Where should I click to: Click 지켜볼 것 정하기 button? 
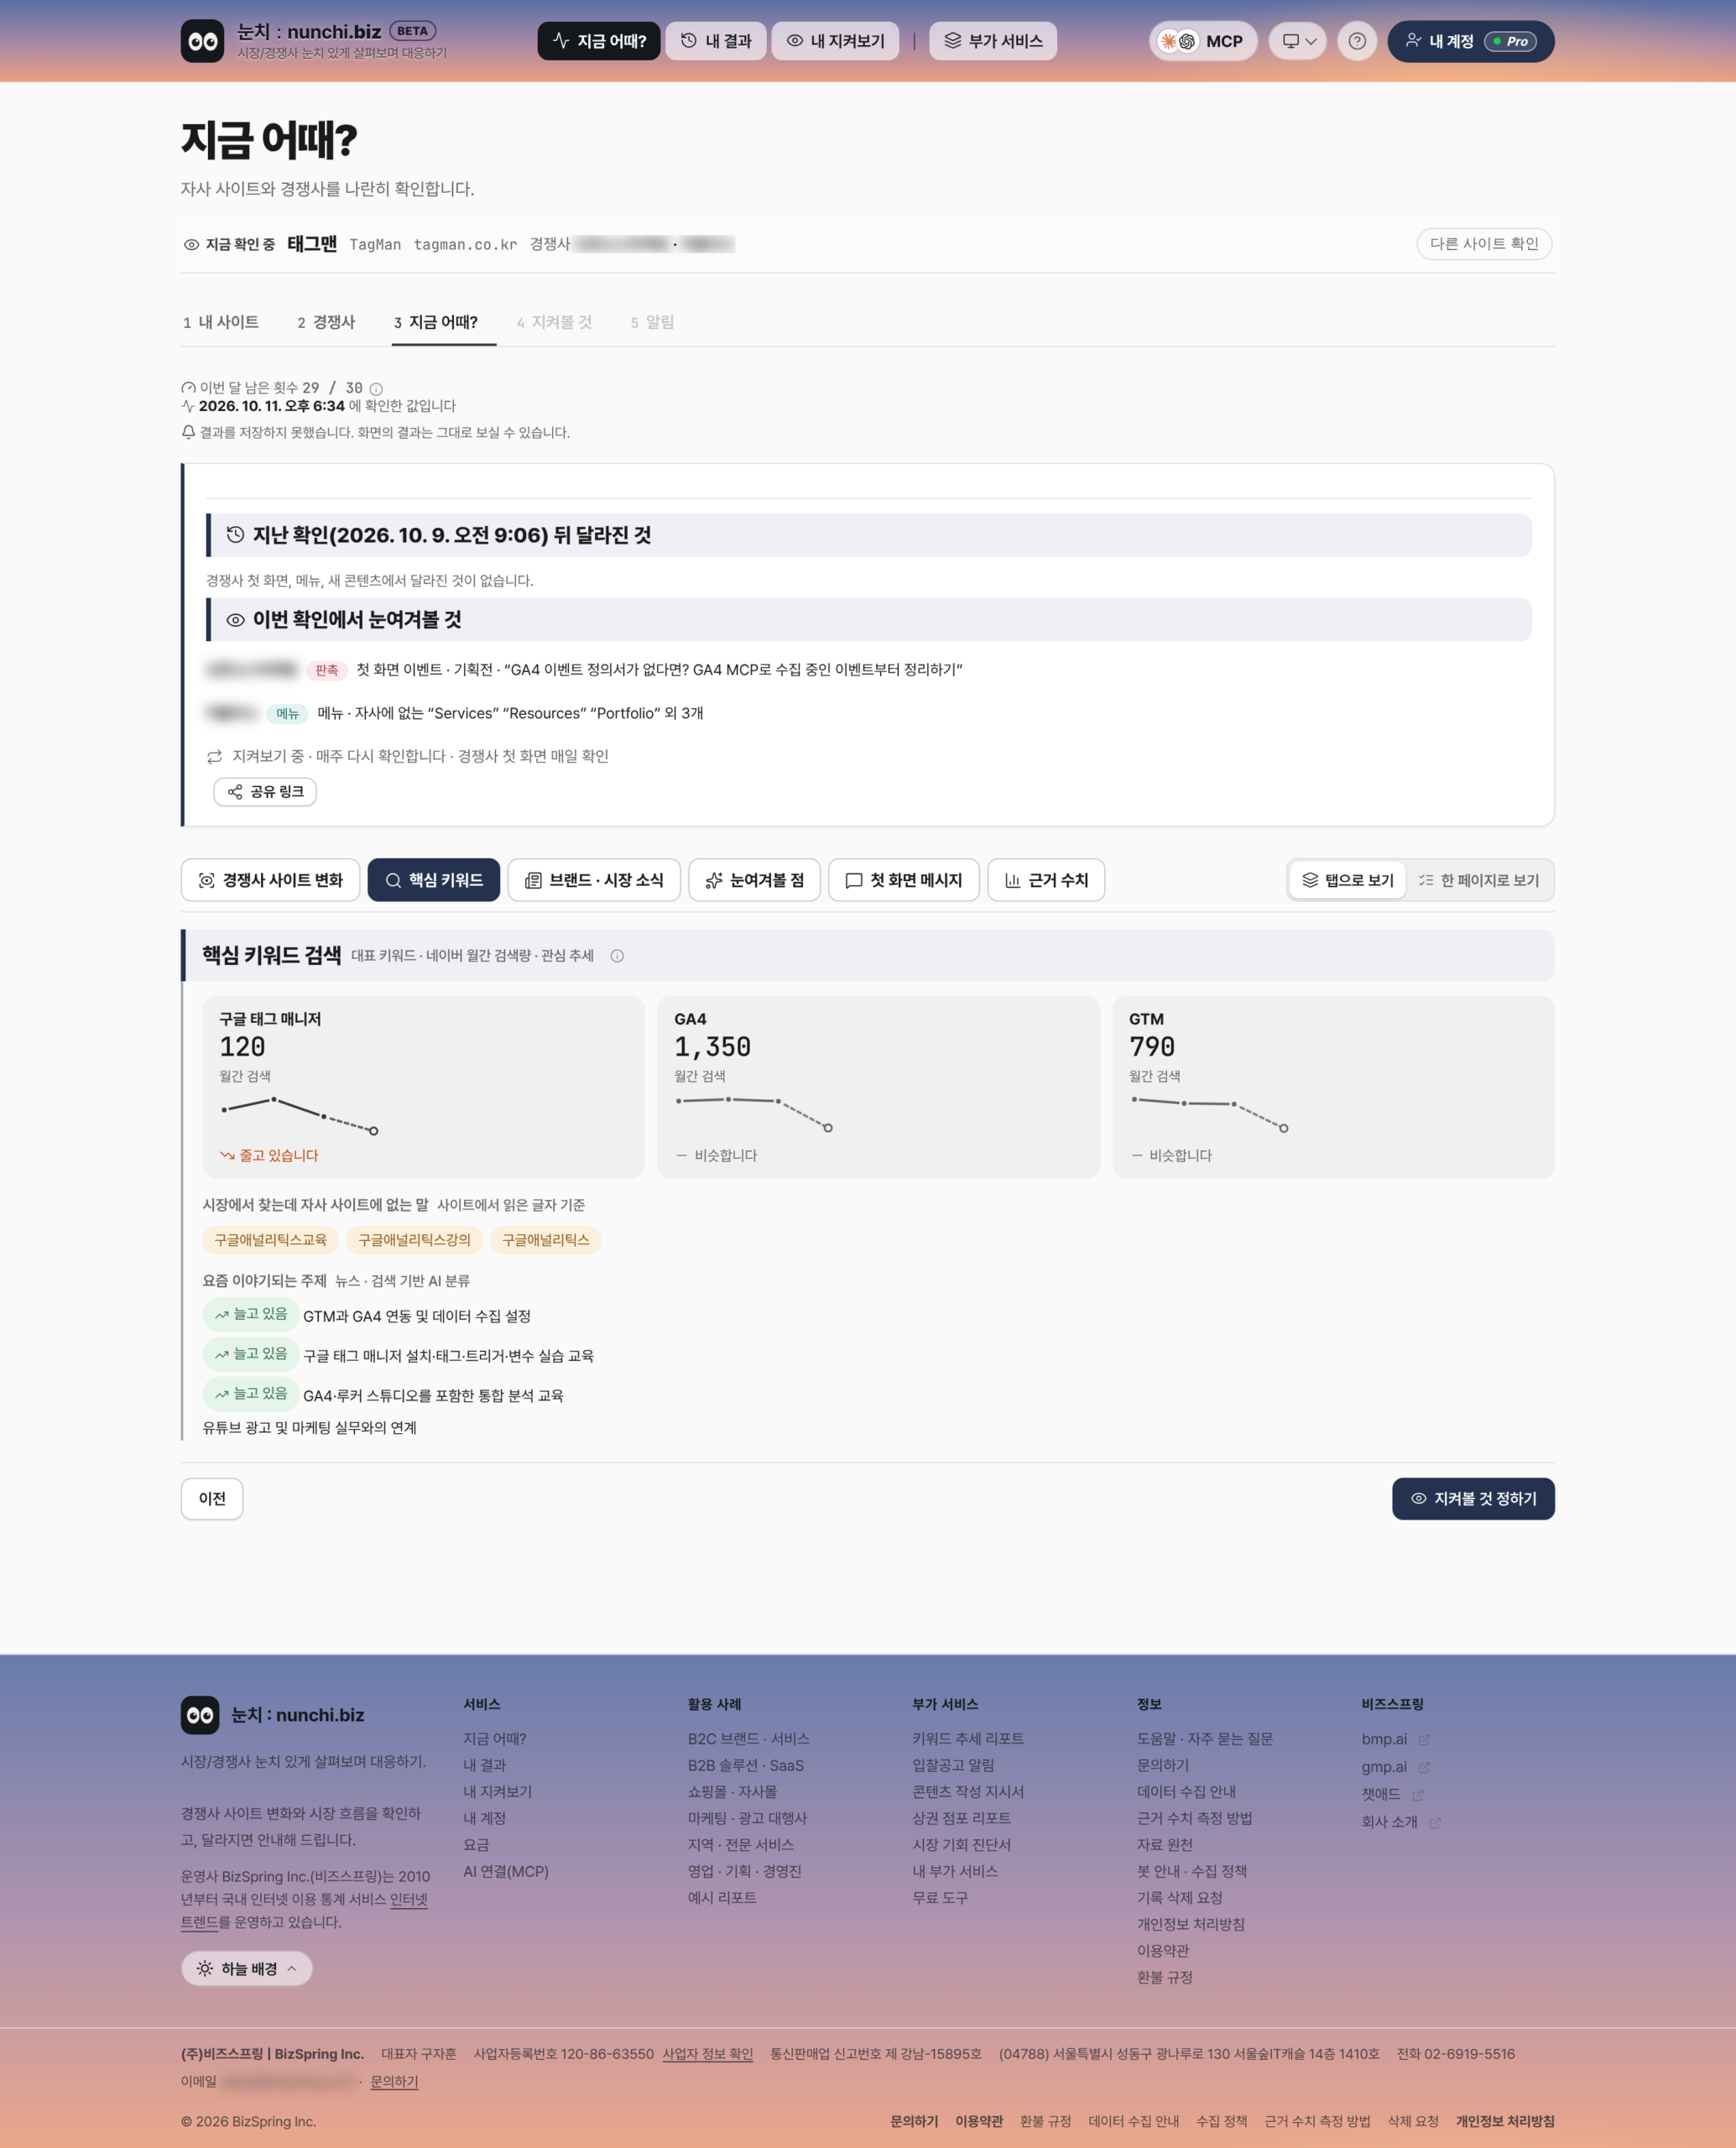coord(1472,1498)
